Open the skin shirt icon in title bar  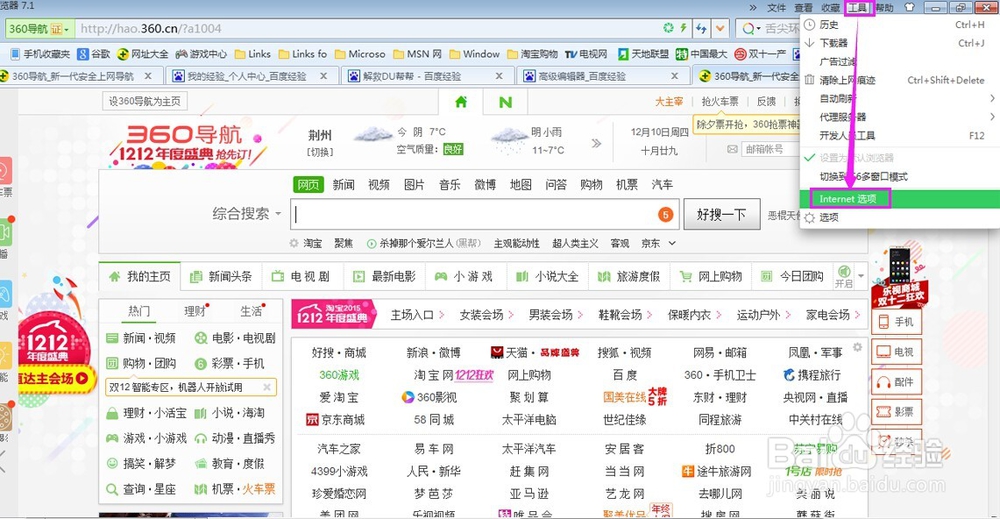(909, 8)
